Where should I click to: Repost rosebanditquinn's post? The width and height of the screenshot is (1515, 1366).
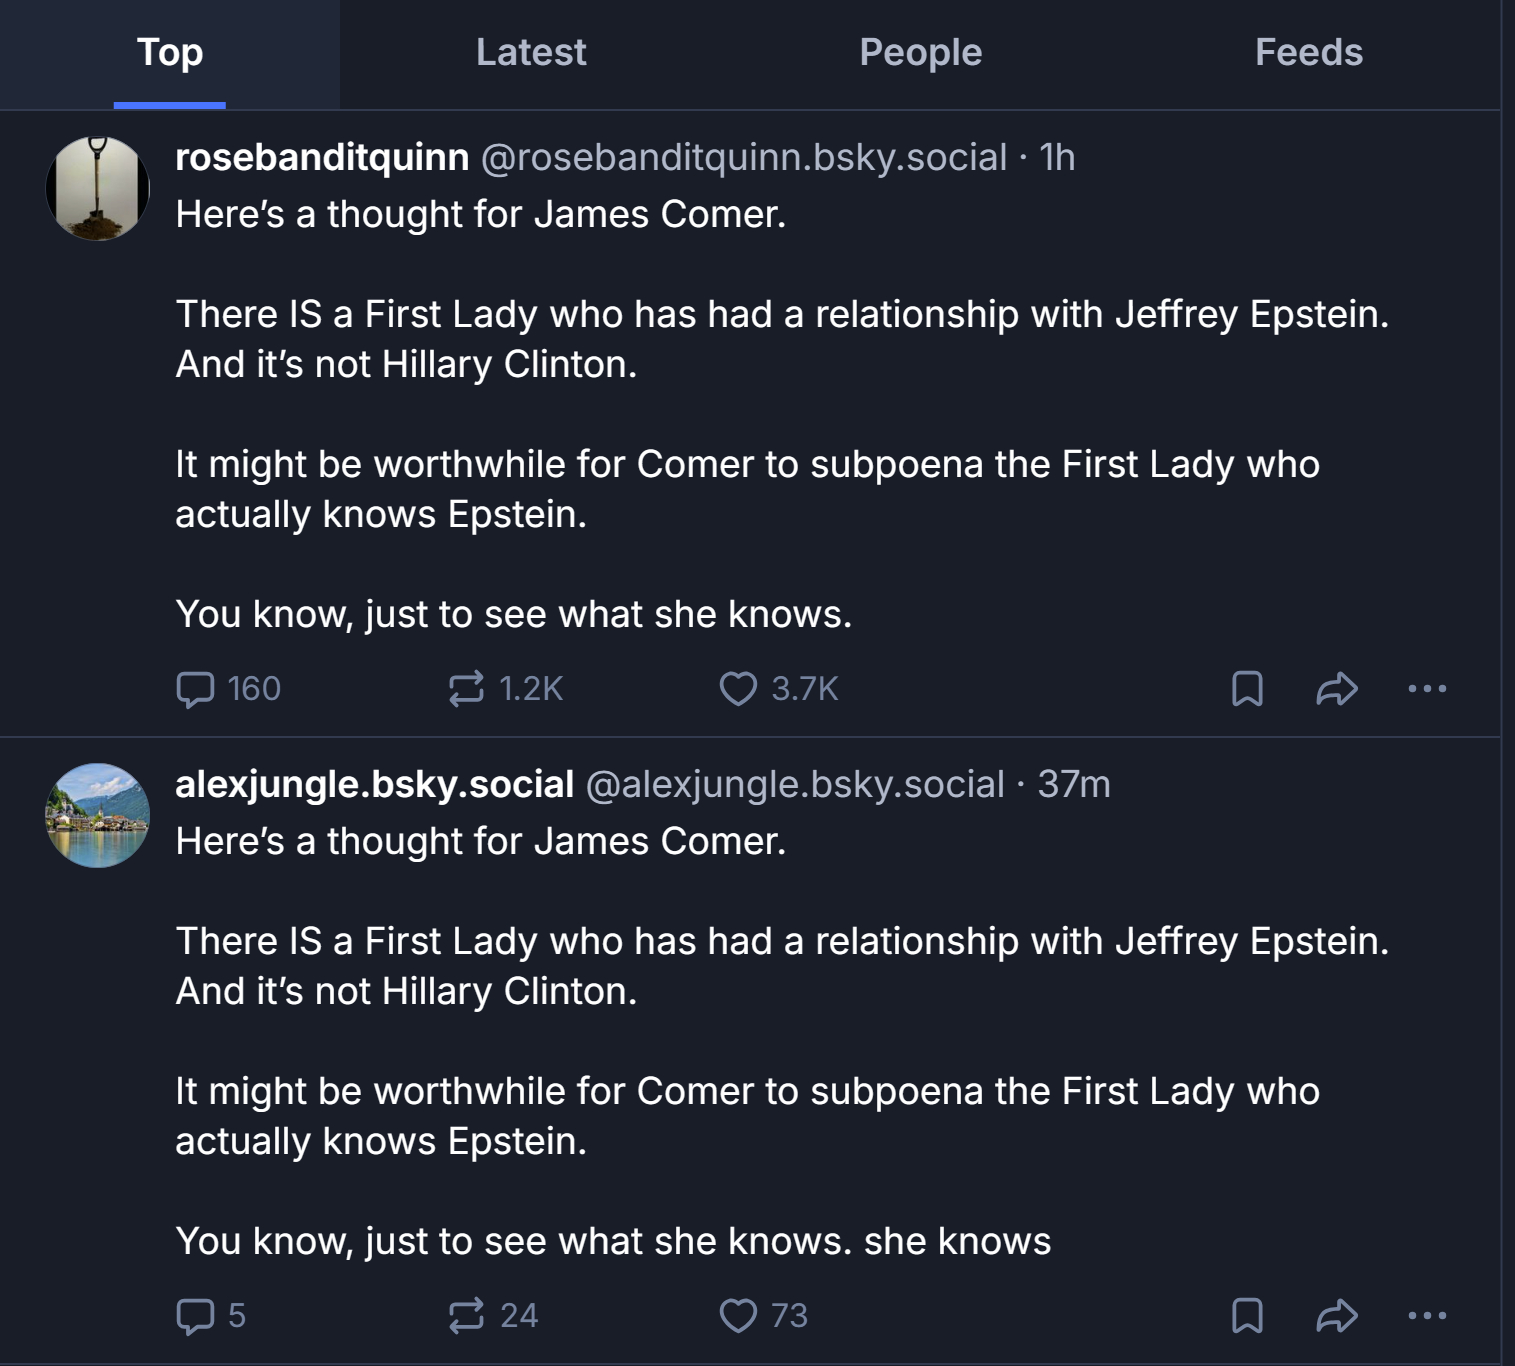click(x=467, y=689)
